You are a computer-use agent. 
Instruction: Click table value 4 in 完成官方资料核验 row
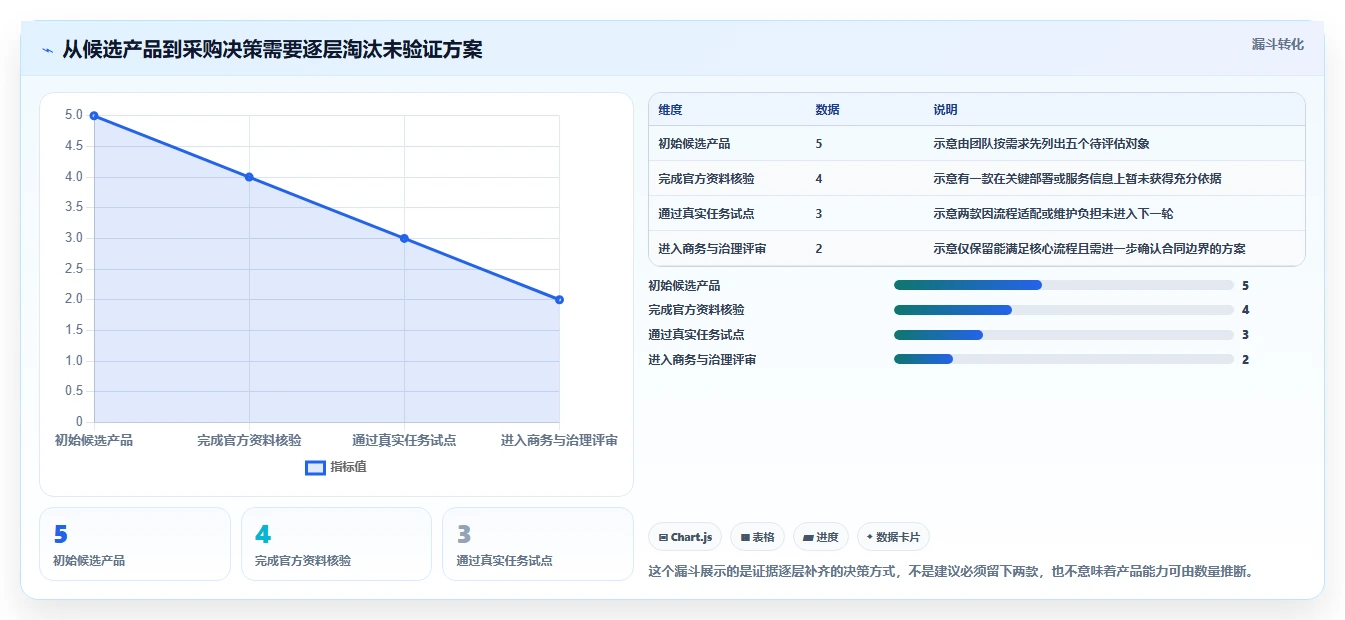coord(819,179)
